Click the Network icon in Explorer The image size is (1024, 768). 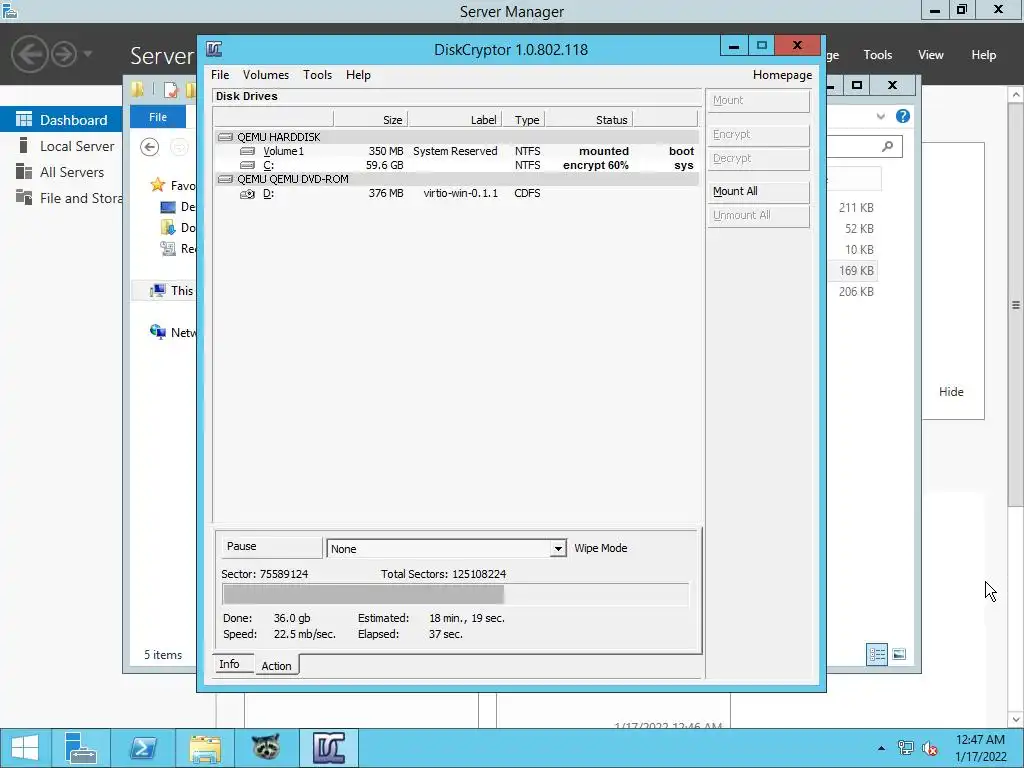point(157,332)
